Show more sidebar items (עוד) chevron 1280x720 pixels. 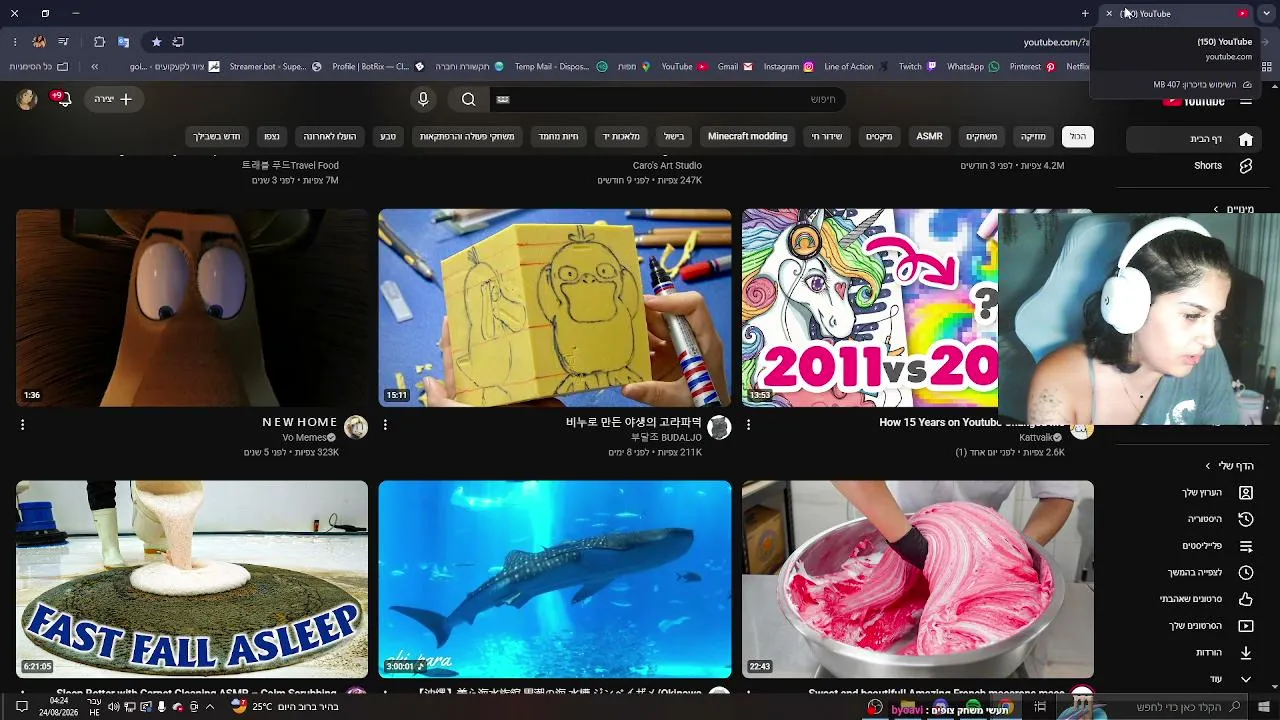click(x=1245, y=680)
